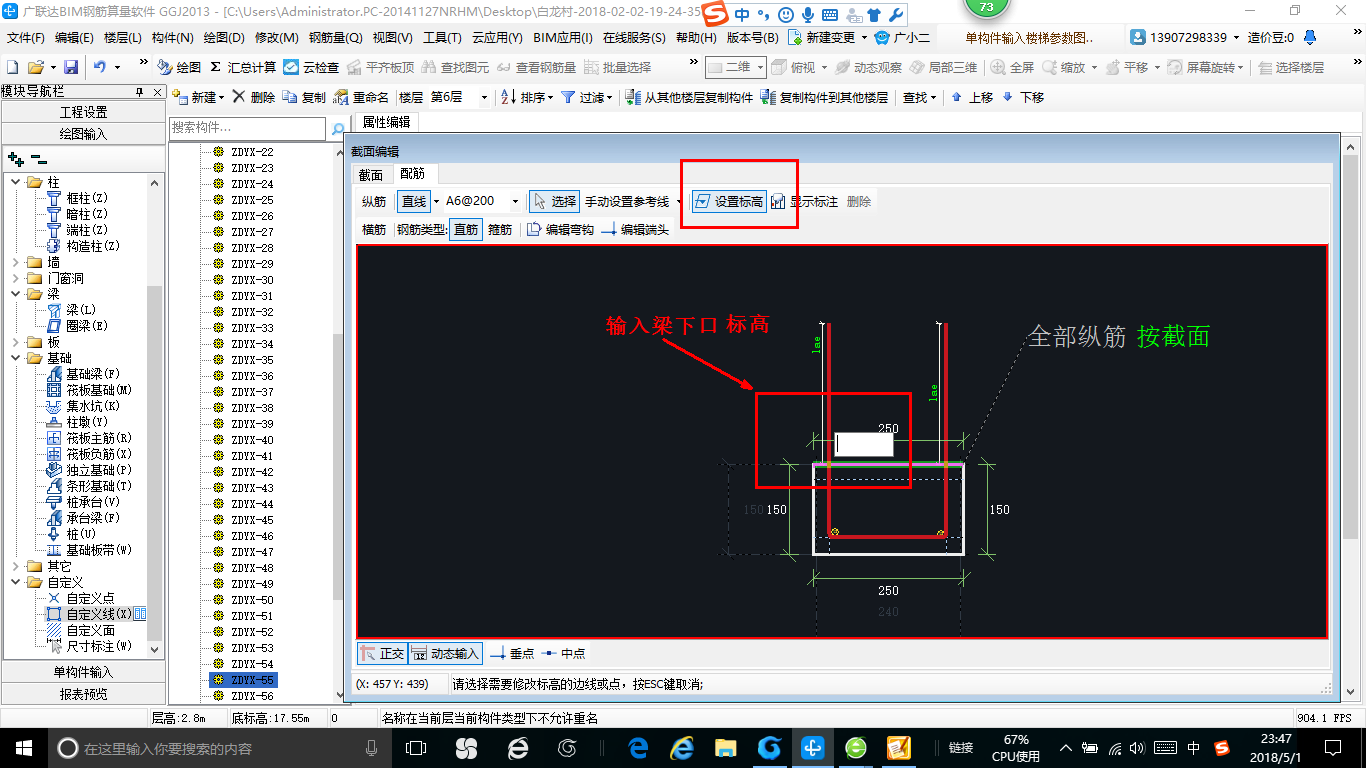Click the Windows Start button
The width and height of the screenshot is (1366, 768).
(22, 748)
